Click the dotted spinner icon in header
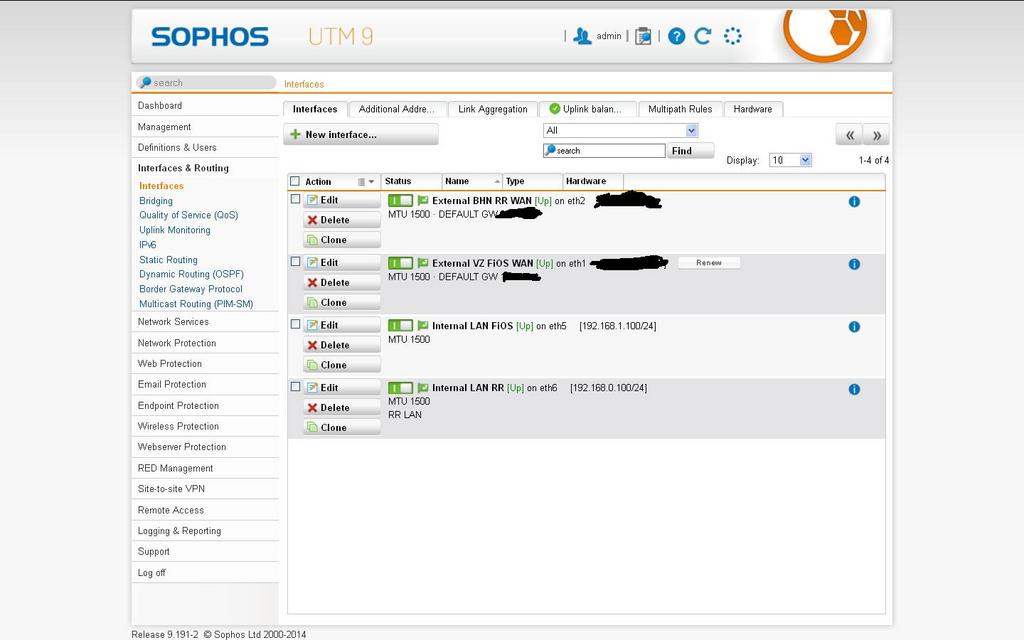The image size is (1024, 640). 733,37
